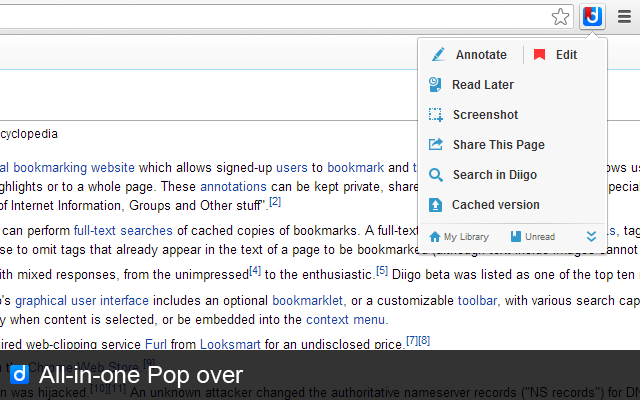
Task: Open Unread list link
Action: coord(540,237)
